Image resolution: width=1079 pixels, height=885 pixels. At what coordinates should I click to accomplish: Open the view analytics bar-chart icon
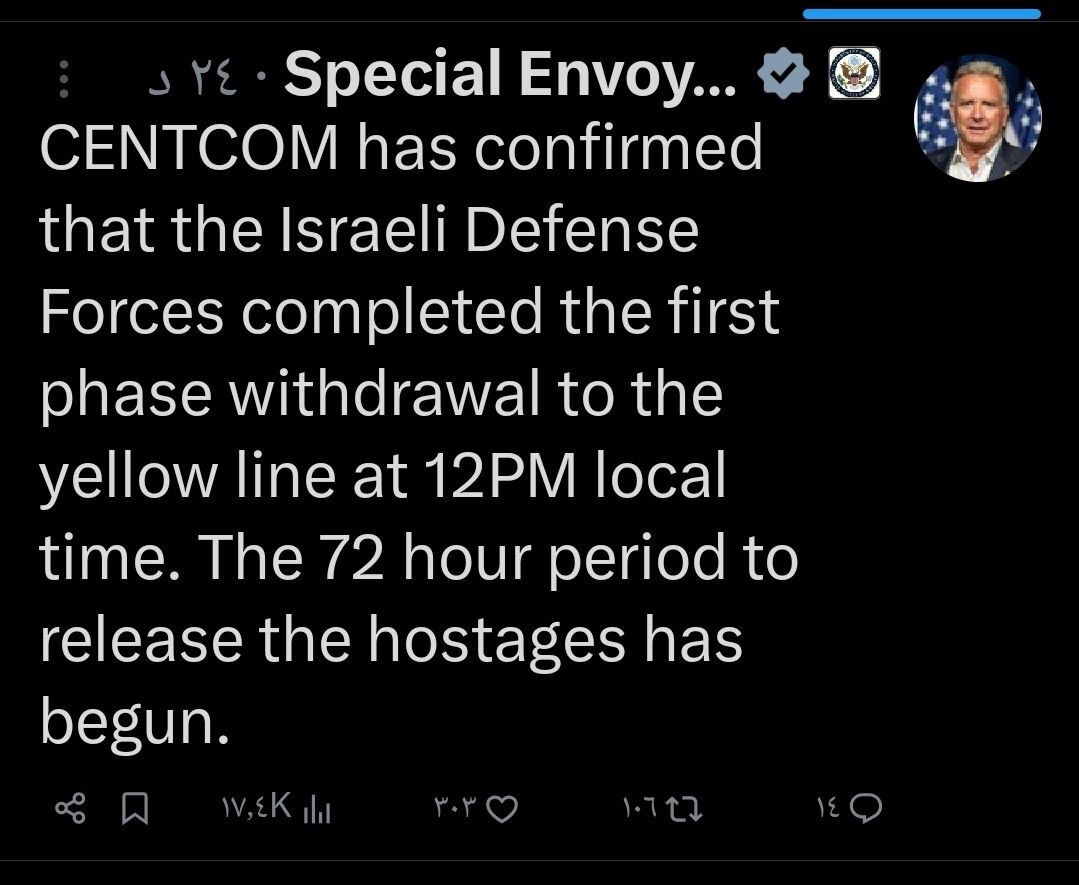coord(316,807)
